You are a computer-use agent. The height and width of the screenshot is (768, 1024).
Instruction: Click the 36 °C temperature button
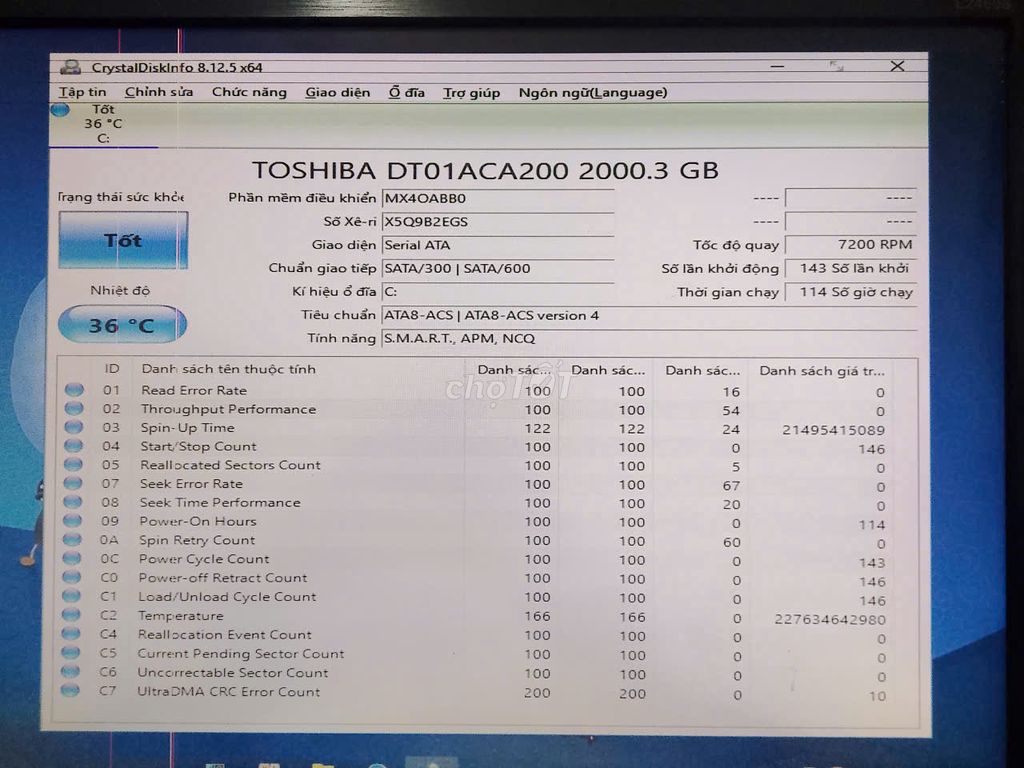pos(122,325)
